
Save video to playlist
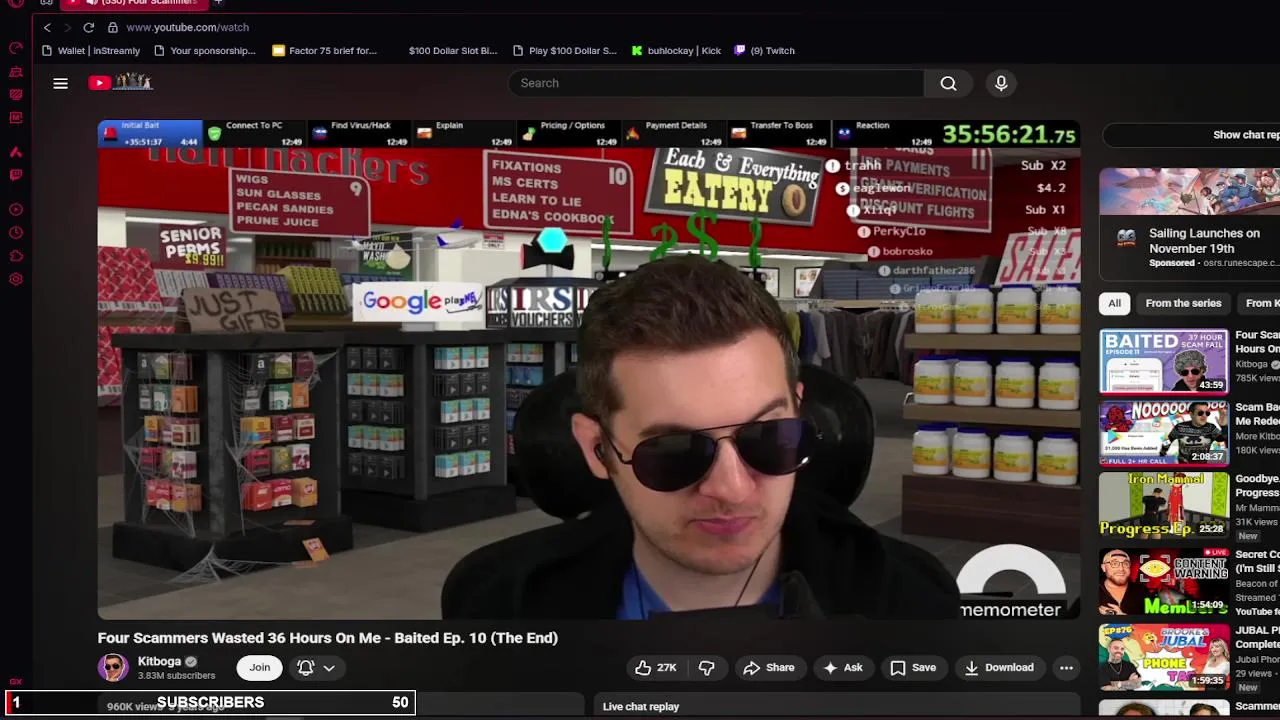[x=913, y=667]
